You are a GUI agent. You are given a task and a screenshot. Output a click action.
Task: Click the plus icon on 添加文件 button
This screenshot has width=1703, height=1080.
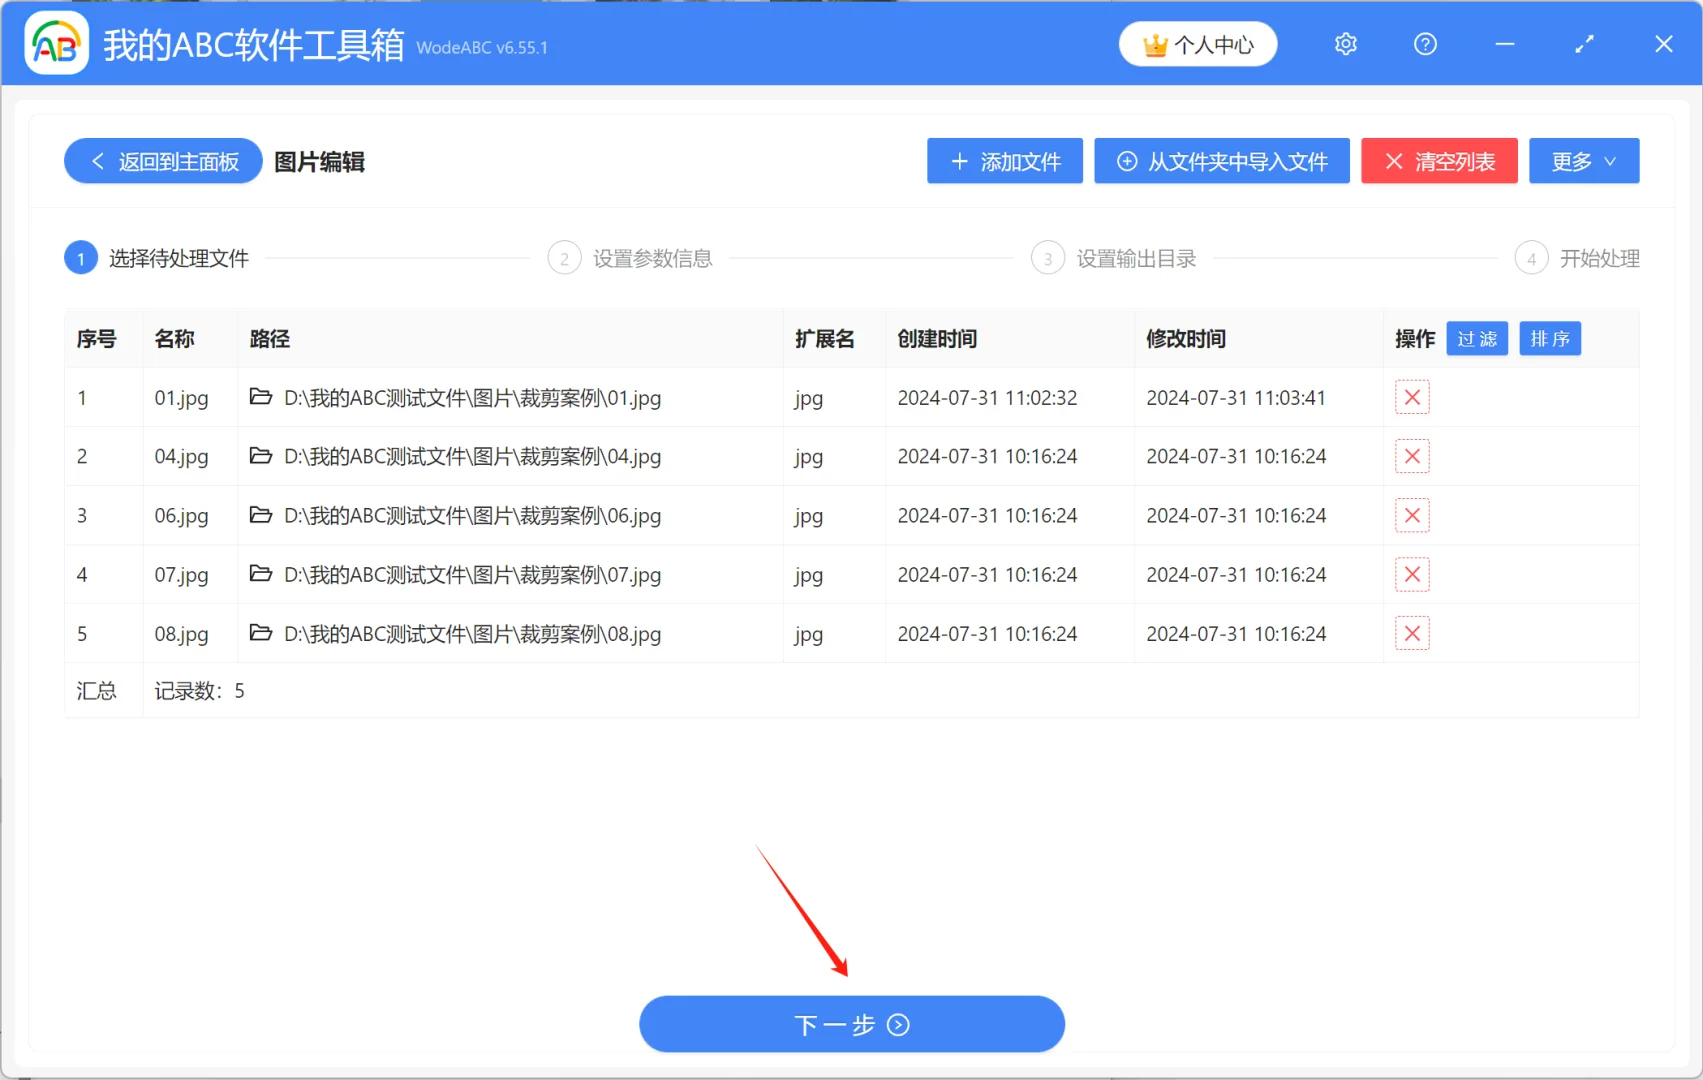click(959, 161)
